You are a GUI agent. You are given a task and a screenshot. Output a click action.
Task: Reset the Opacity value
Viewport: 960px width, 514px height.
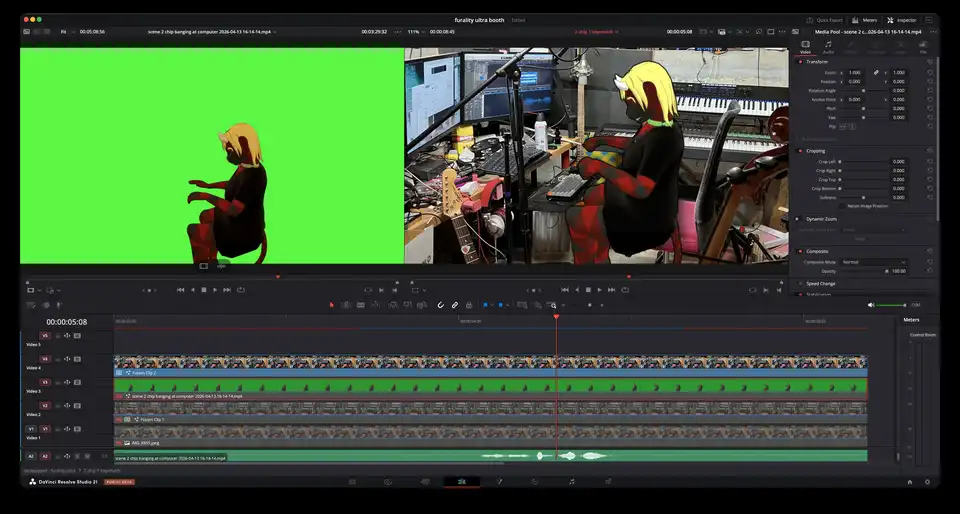pos(930,270)
